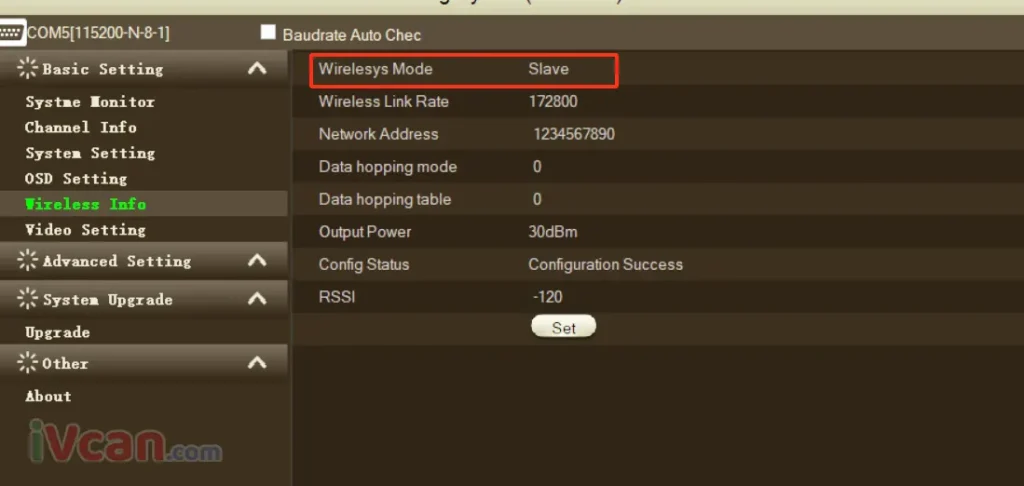Select the Video Setting menu item
The height and width of the screenshot is (486, 1024).
tap(85, 230)
